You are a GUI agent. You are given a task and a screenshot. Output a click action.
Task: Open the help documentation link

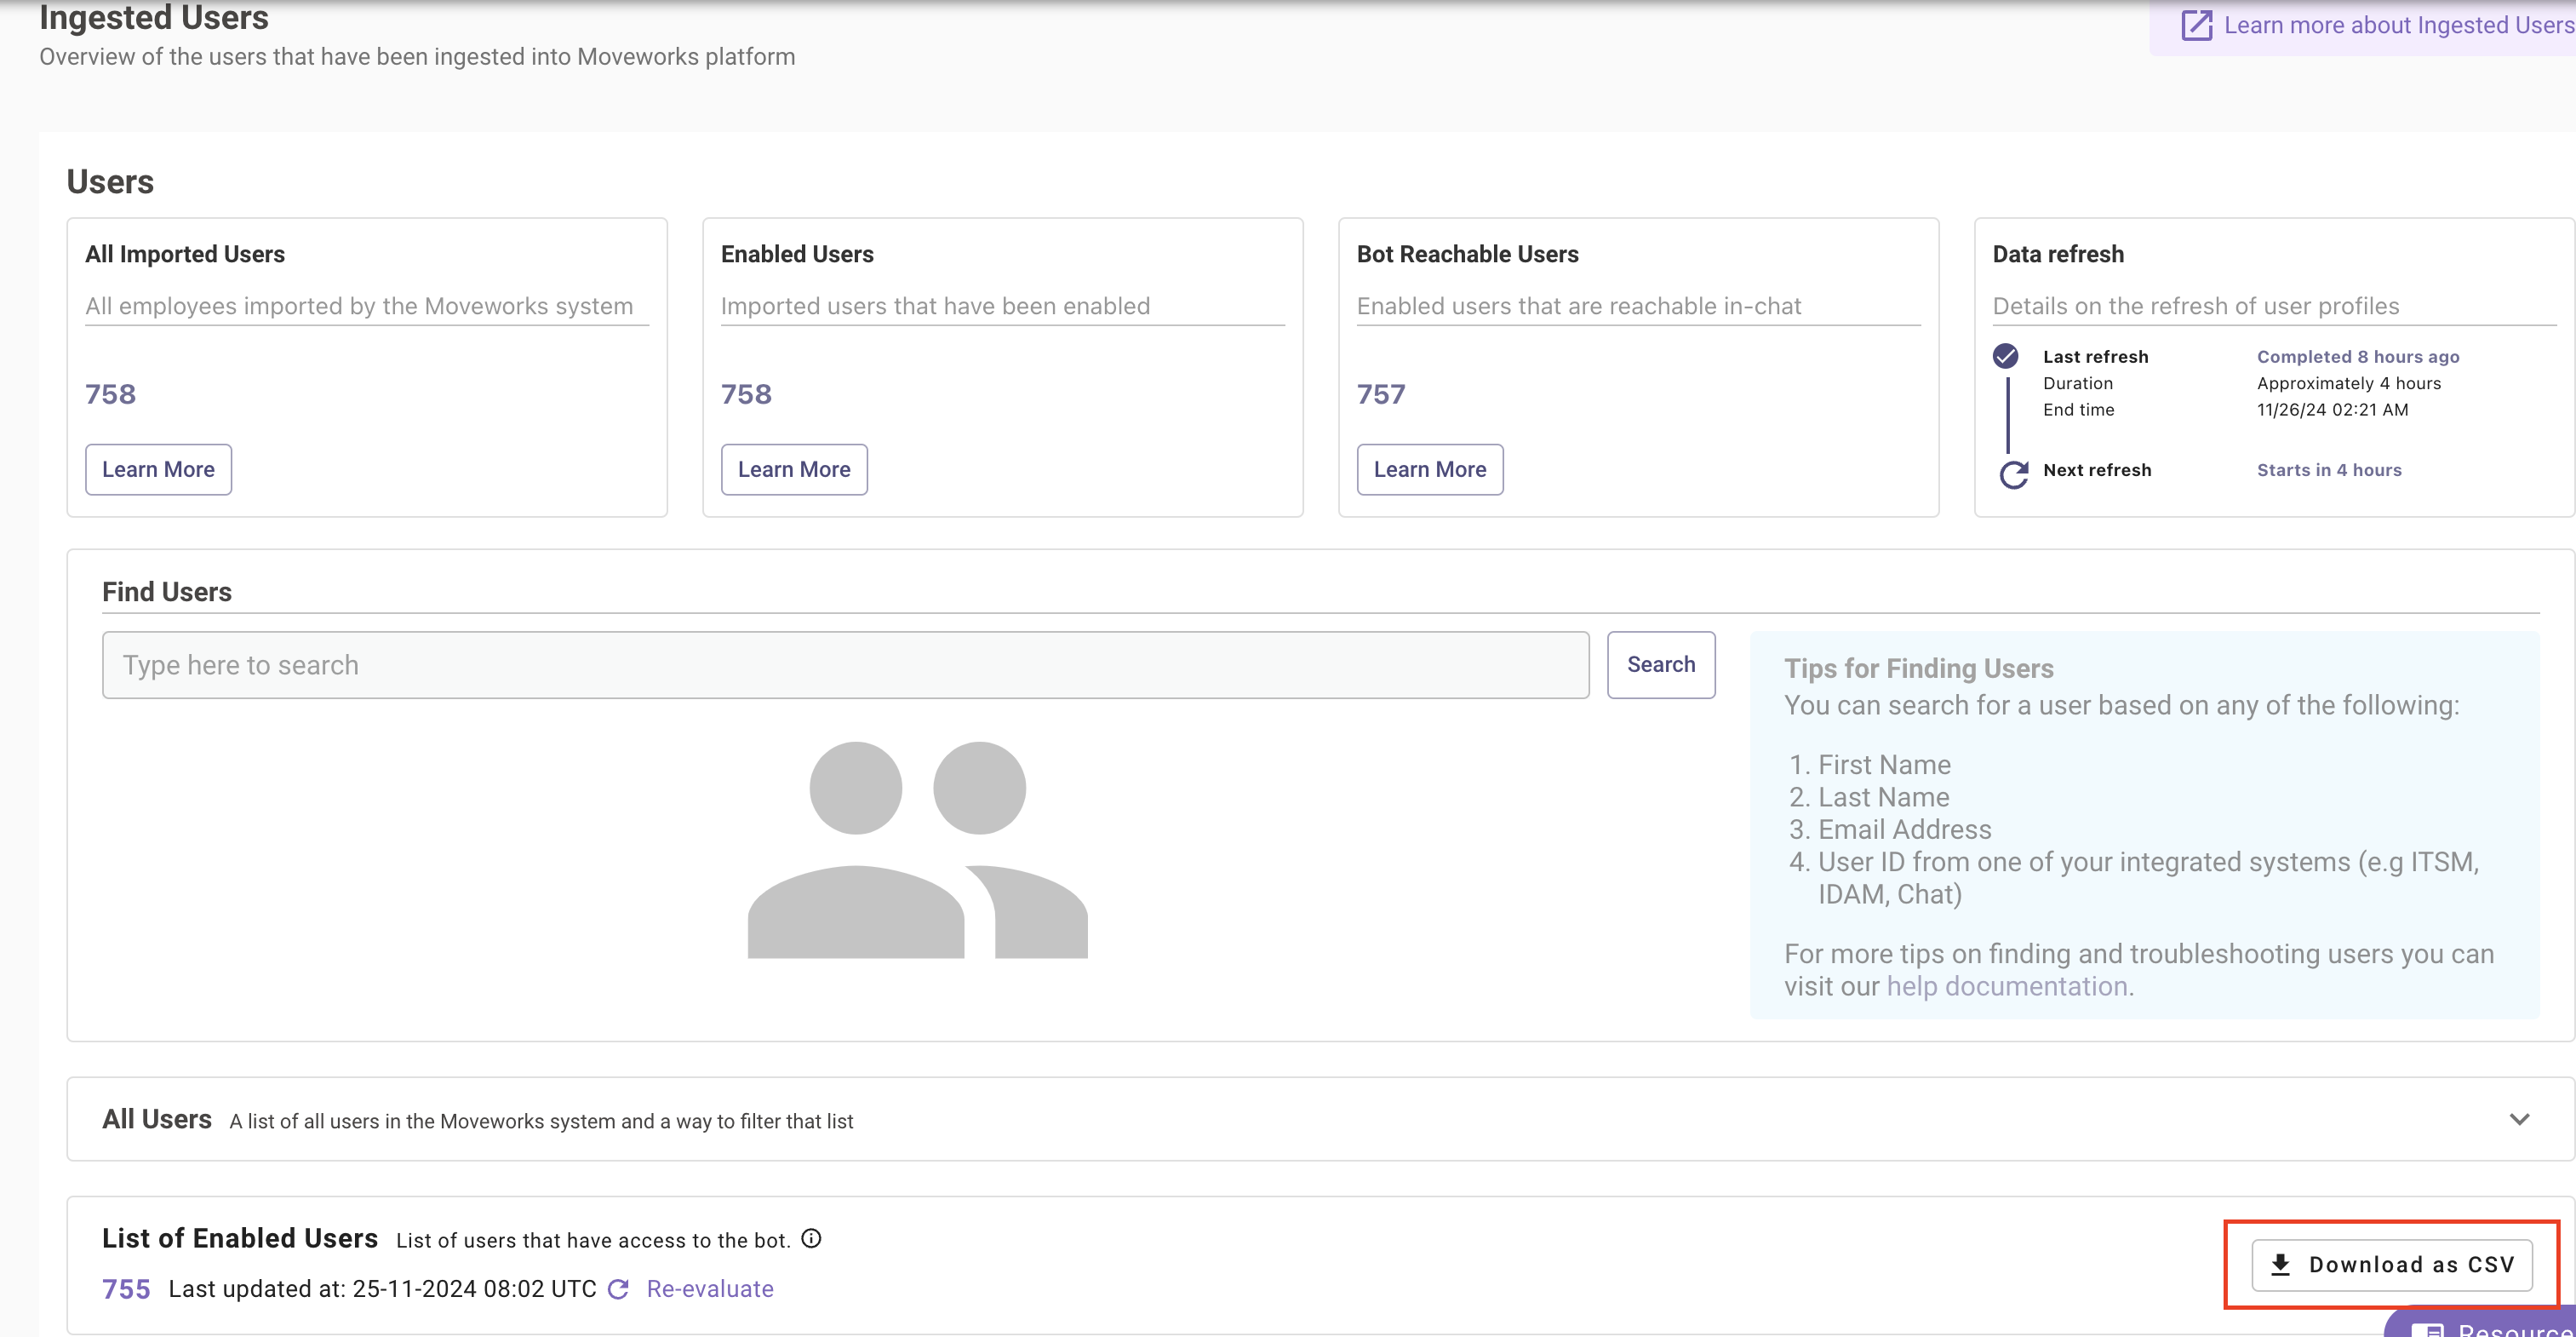click(x=2007, y=986)
